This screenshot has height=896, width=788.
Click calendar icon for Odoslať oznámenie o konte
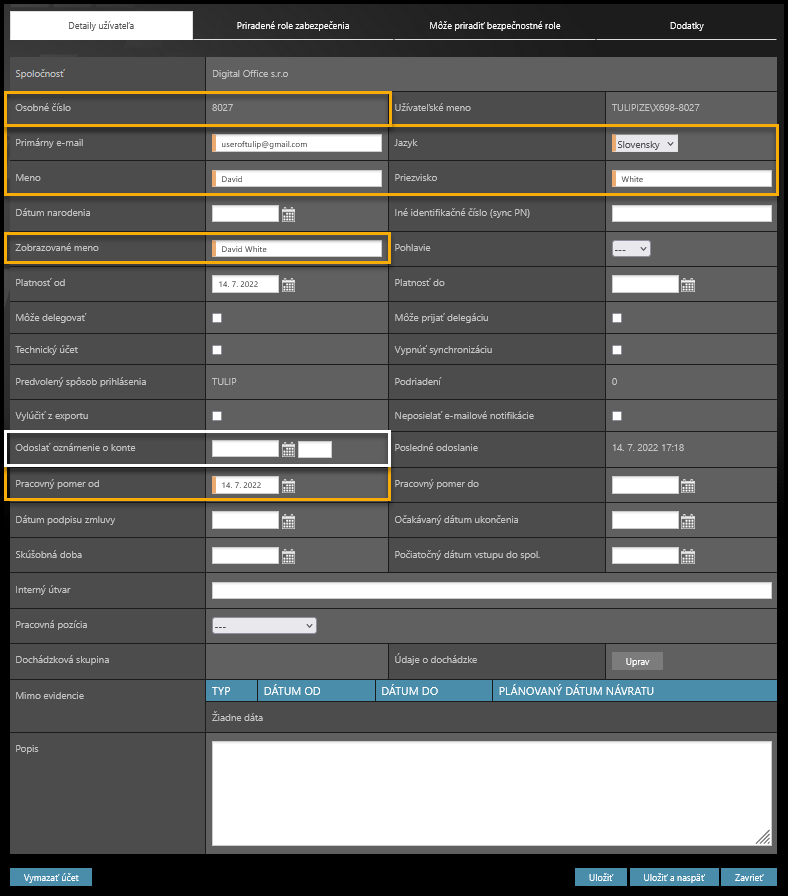tap(288, 450)
